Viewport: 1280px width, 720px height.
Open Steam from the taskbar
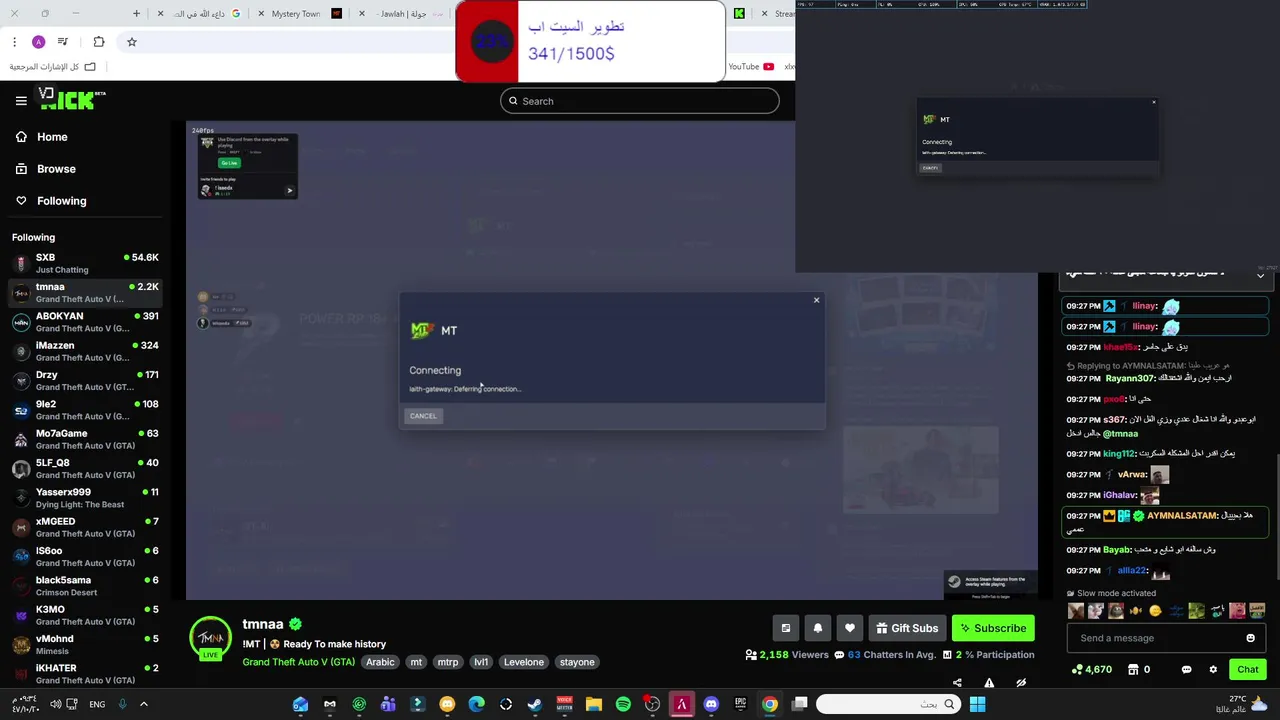coord(535,704)
